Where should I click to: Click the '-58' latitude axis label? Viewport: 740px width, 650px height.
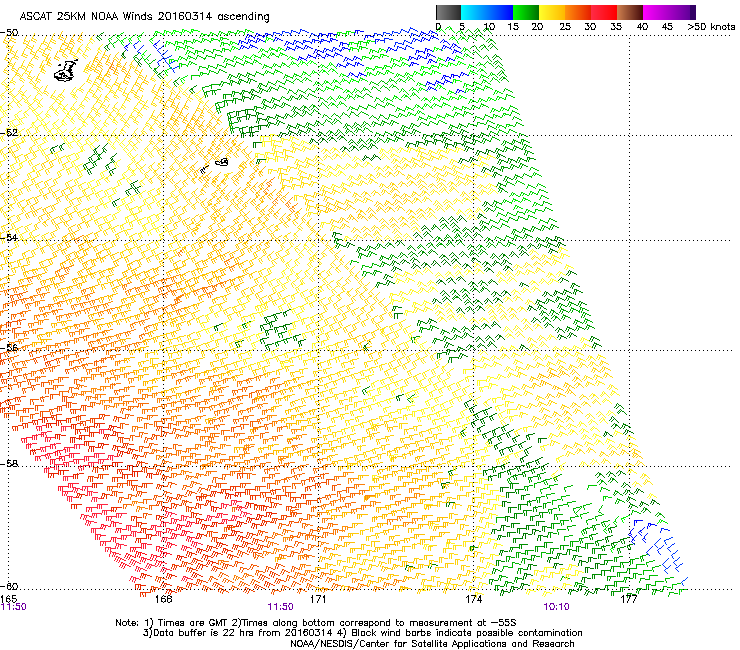point(9,464)
